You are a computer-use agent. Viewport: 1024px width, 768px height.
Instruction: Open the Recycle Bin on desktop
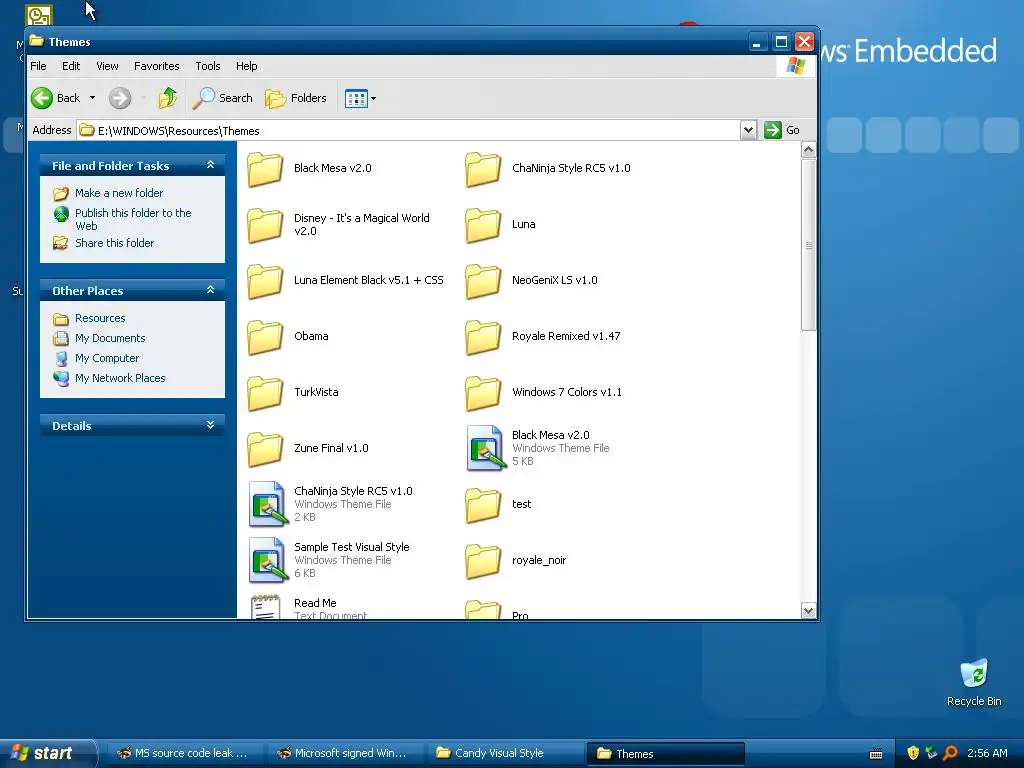point(974,682)
